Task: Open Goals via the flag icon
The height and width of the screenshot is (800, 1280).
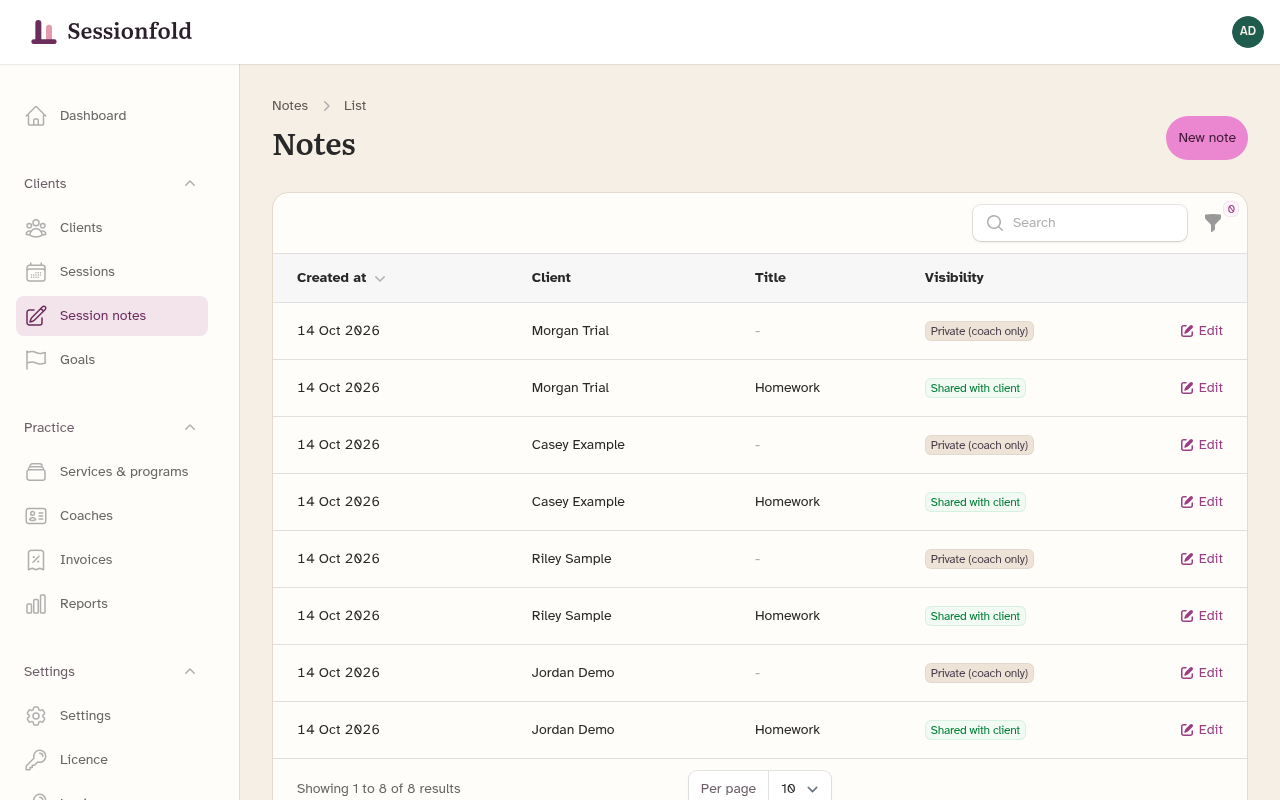Action: (x=36, y=360)
